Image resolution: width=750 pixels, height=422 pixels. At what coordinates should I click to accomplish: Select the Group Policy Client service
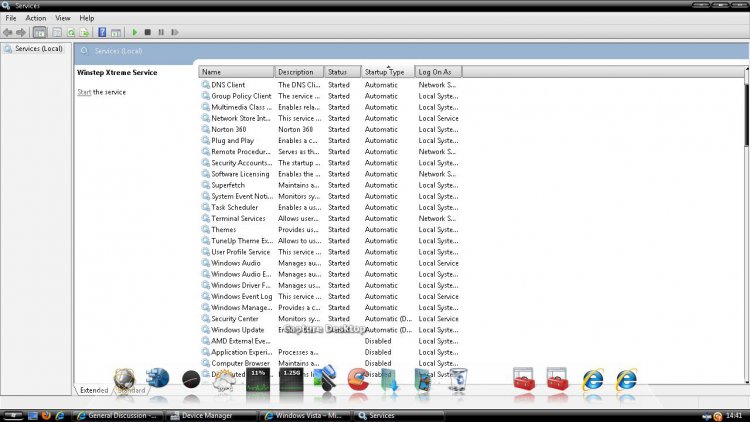coord(330,96)
